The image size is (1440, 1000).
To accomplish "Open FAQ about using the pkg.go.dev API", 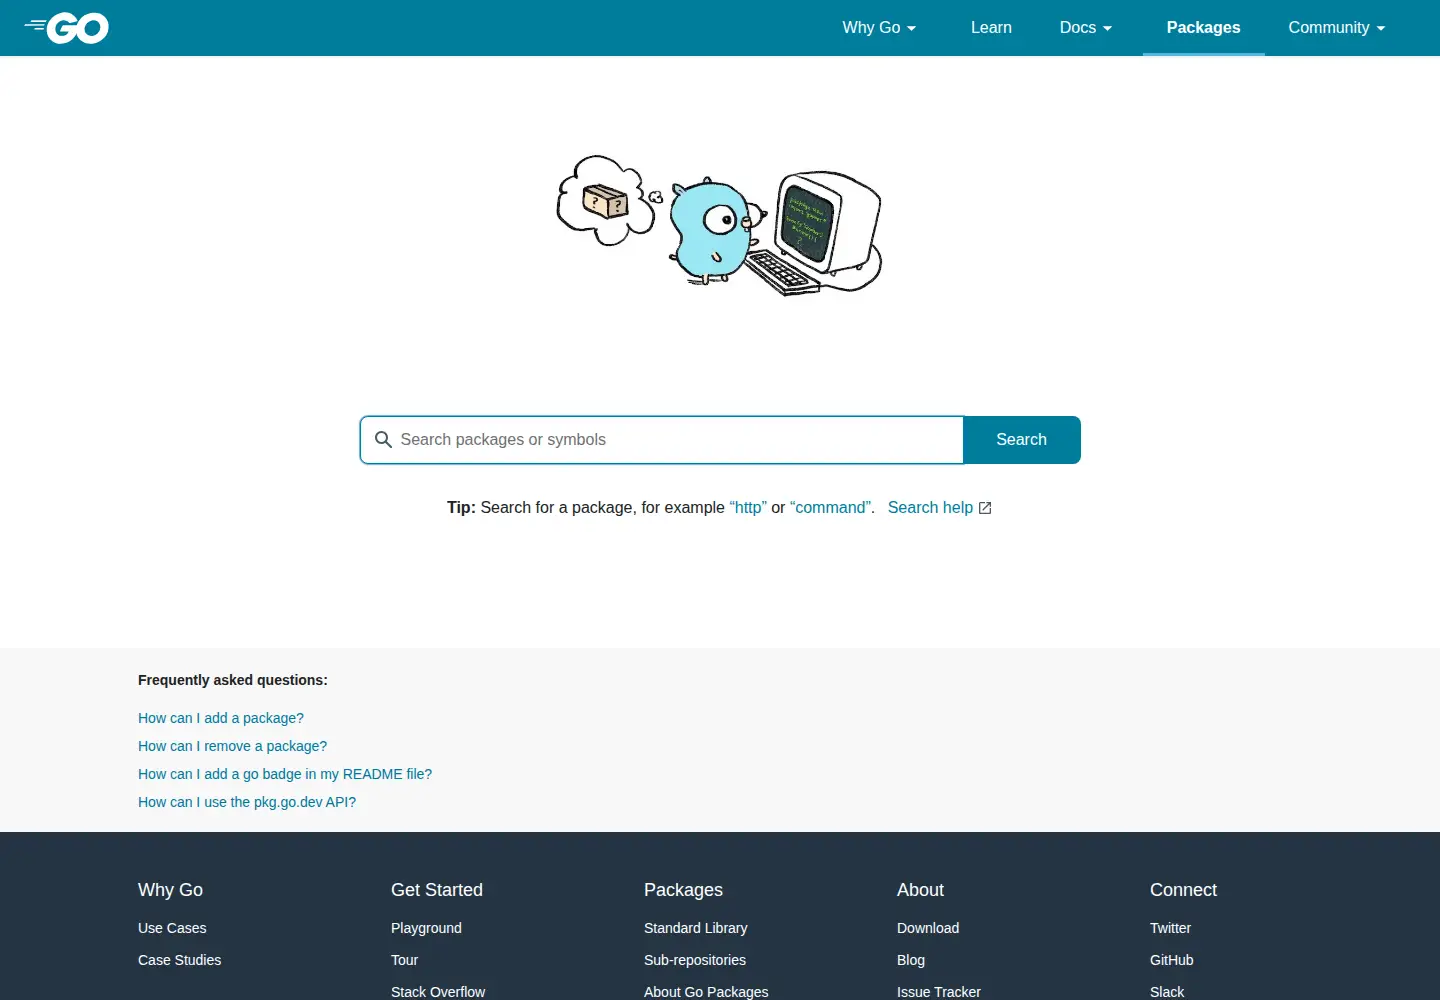I will tap(247, 802).
